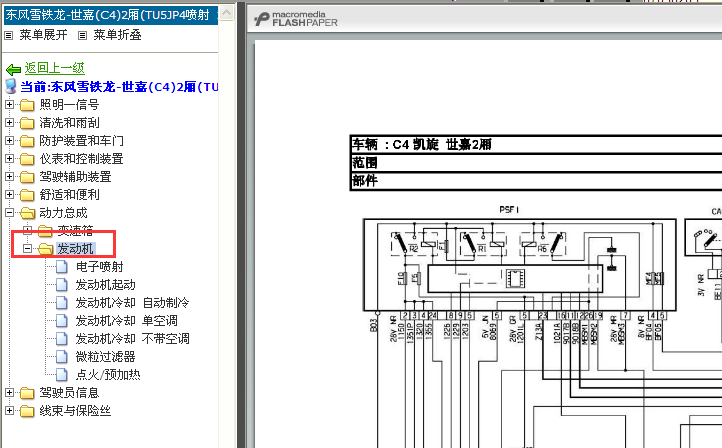Expand the 驾驶员信息 tree node
The width and height of the screenshot is (722, 448).
pyautogui.click(x=9, y=392)
